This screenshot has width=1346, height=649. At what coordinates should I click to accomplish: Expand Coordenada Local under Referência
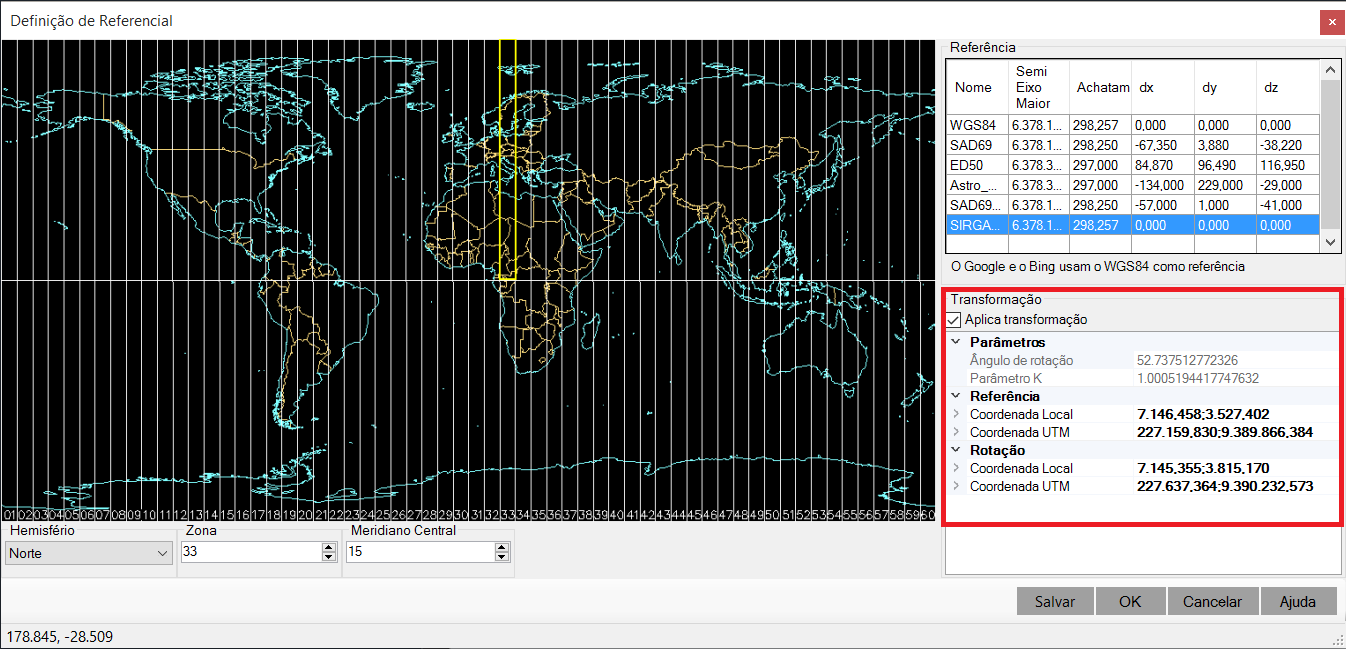click(955, 414)
